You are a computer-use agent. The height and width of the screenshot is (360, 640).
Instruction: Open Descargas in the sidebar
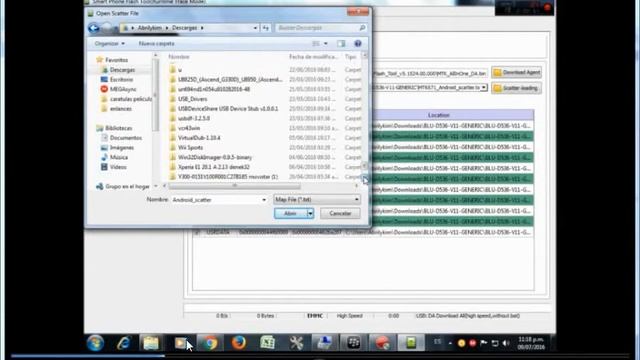click(122, 70)
